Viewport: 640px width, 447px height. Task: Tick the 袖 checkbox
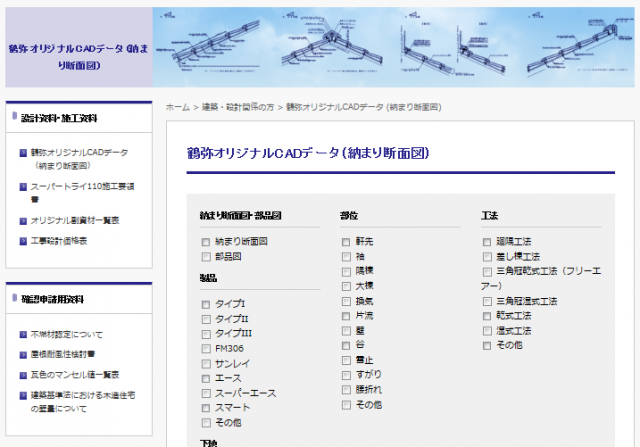click(346, 257)
